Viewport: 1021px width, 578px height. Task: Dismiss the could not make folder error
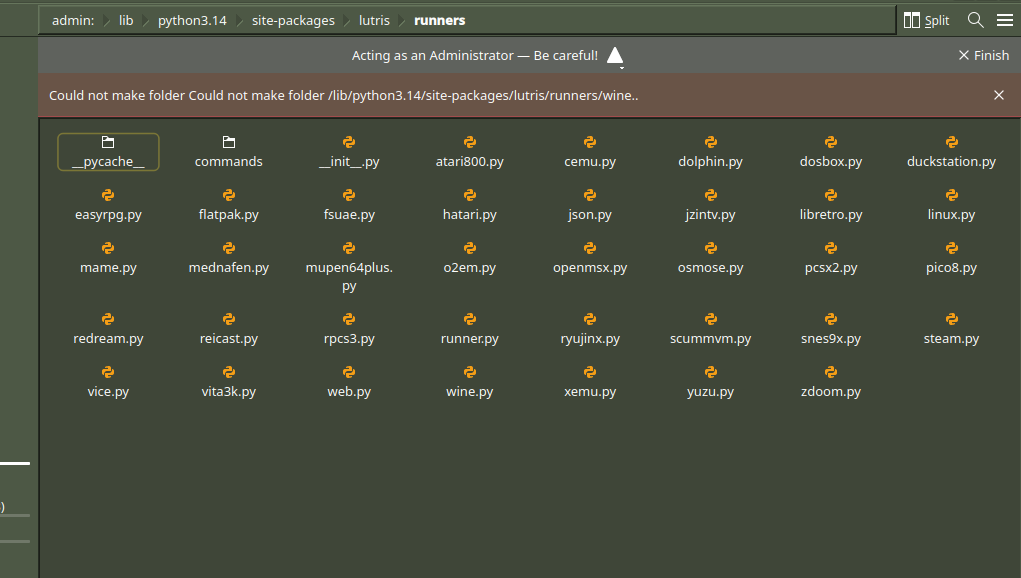(x=999, y=95)
